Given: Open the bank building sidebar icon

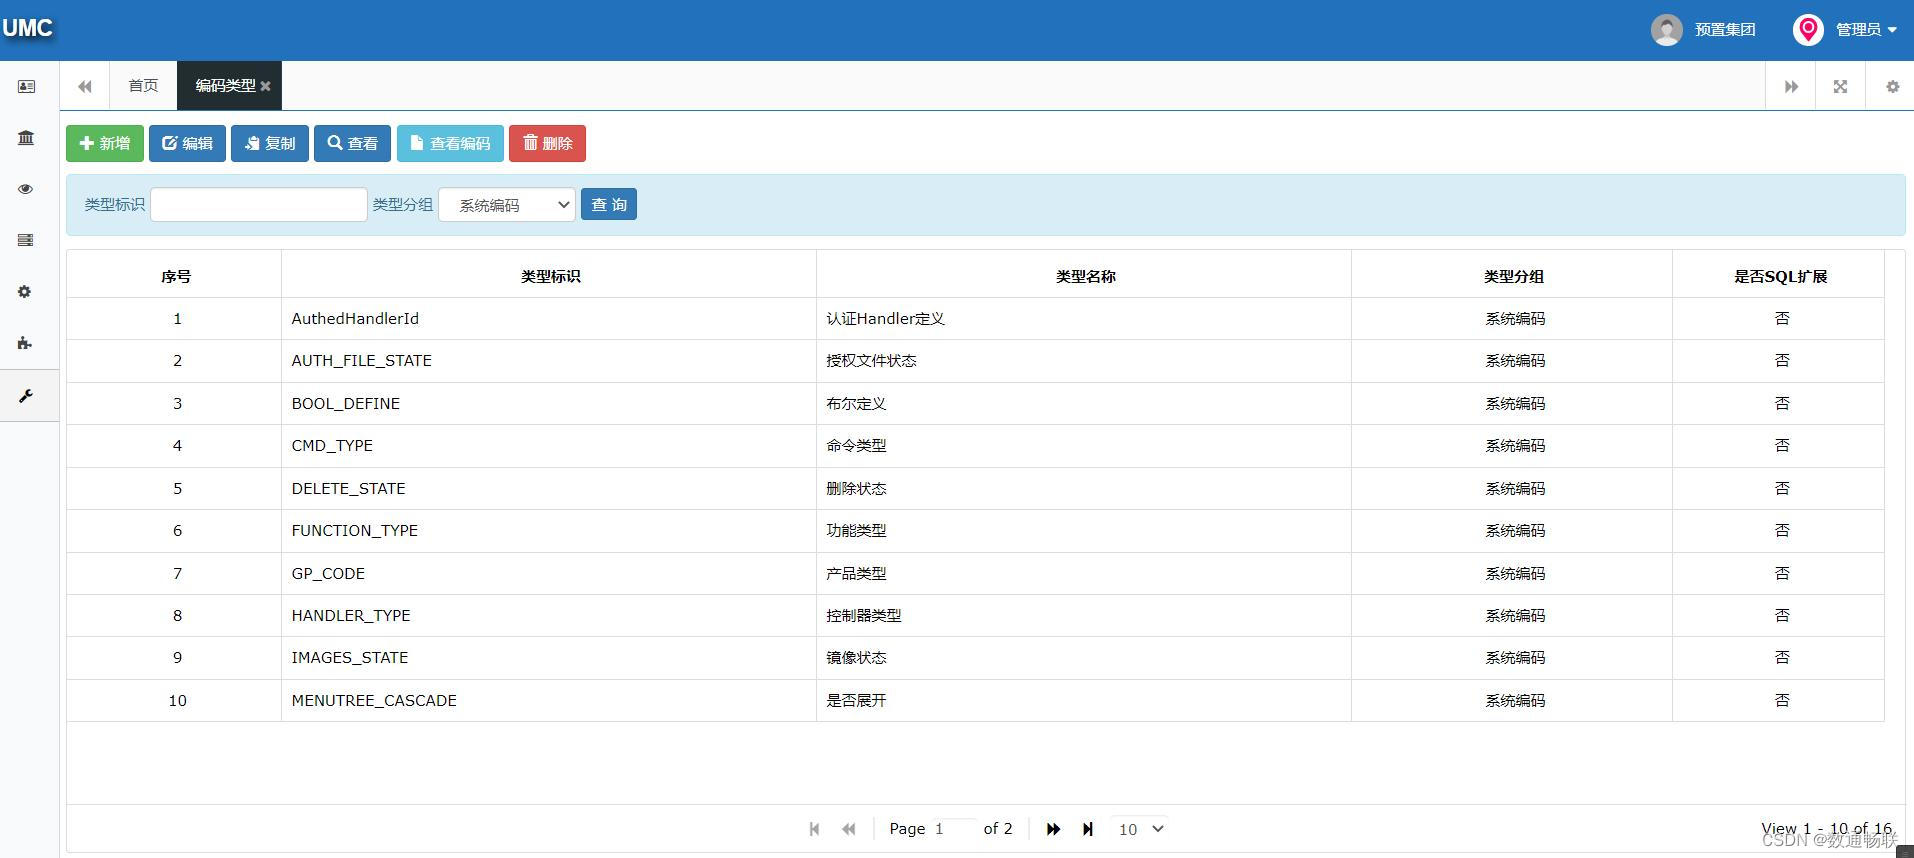Looking at the screenshot, I should [x=26, y=138].
